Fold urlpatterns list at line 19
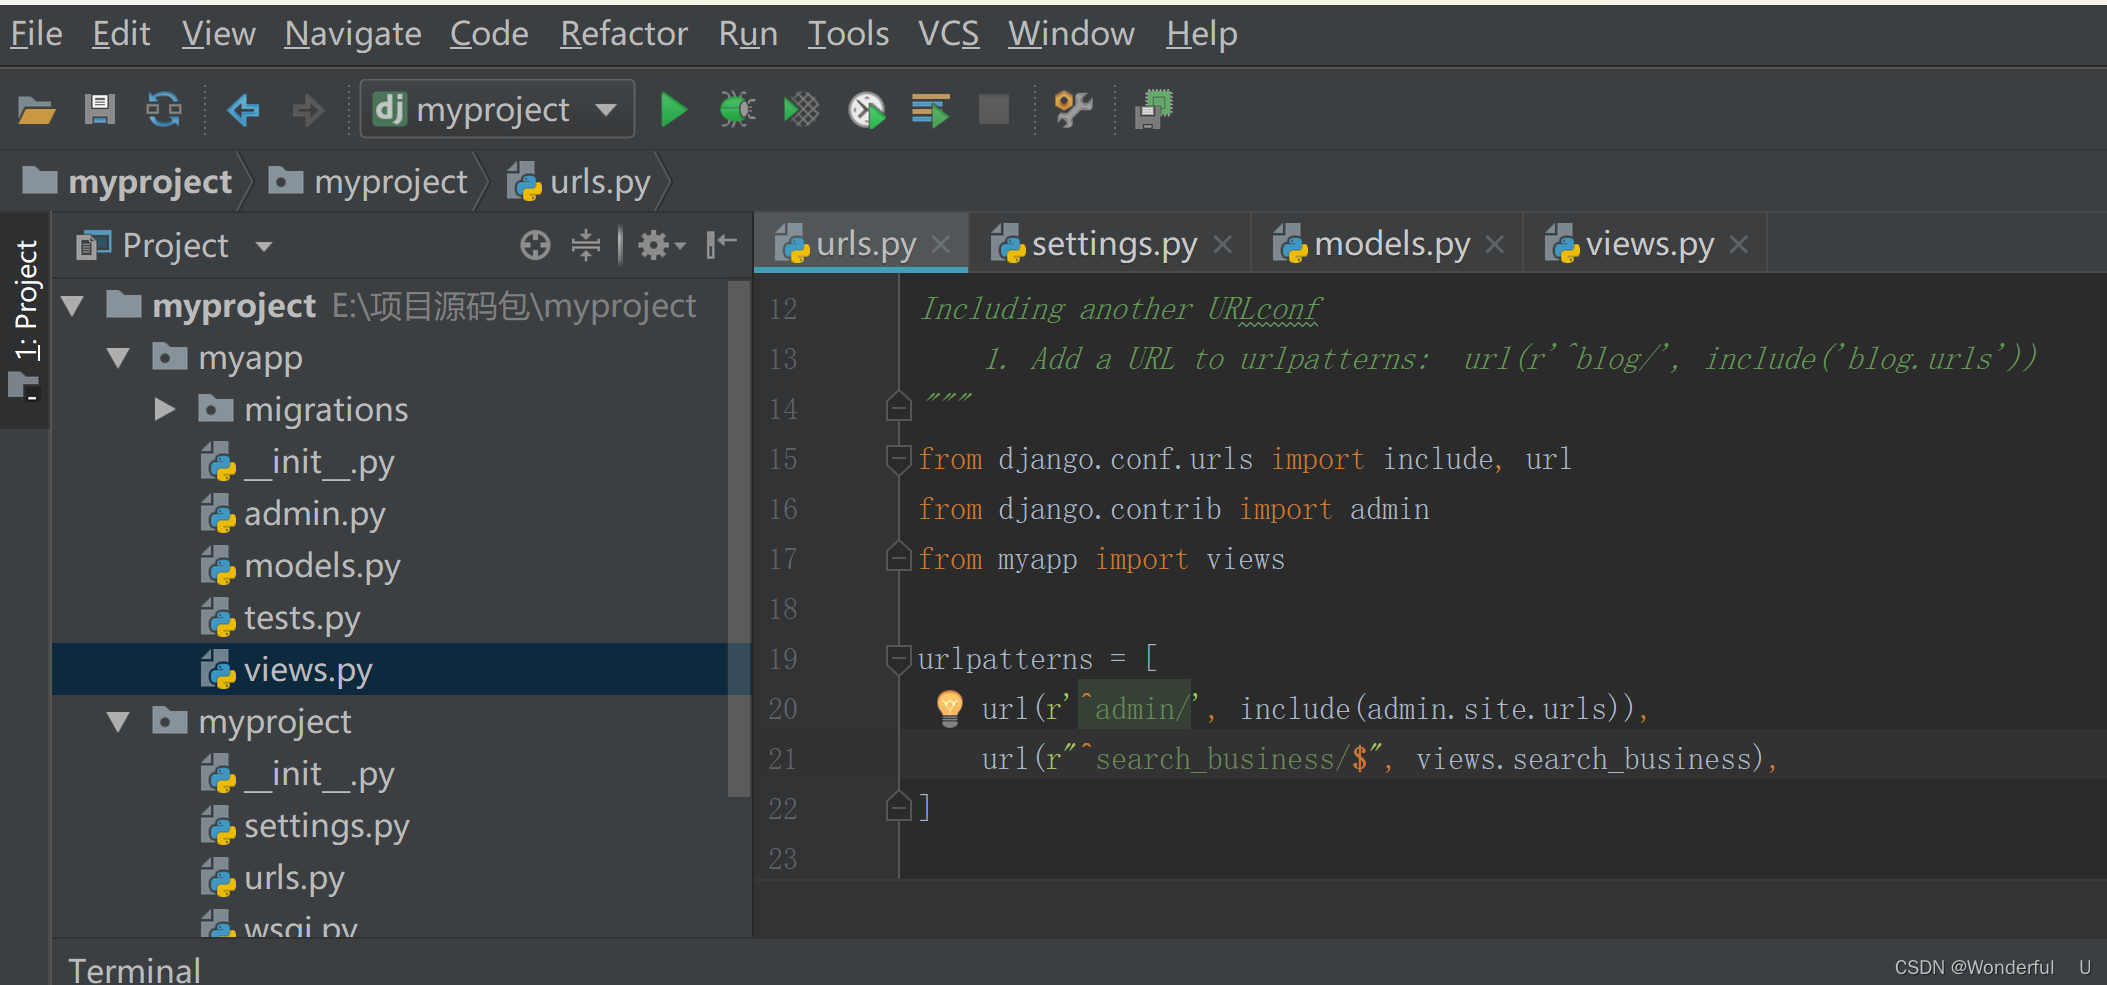The image size is (2107, 985). [898, 659]
